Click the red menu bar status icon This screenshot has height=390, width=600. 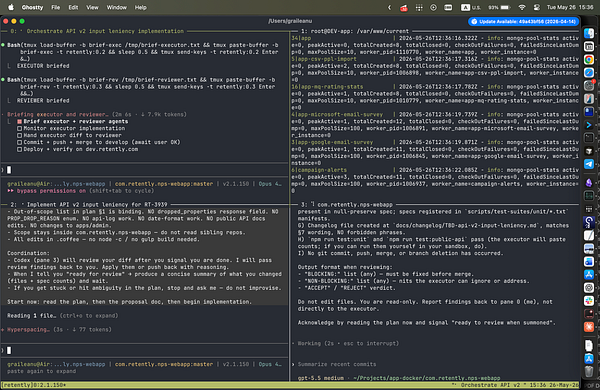tap(404, 8)
